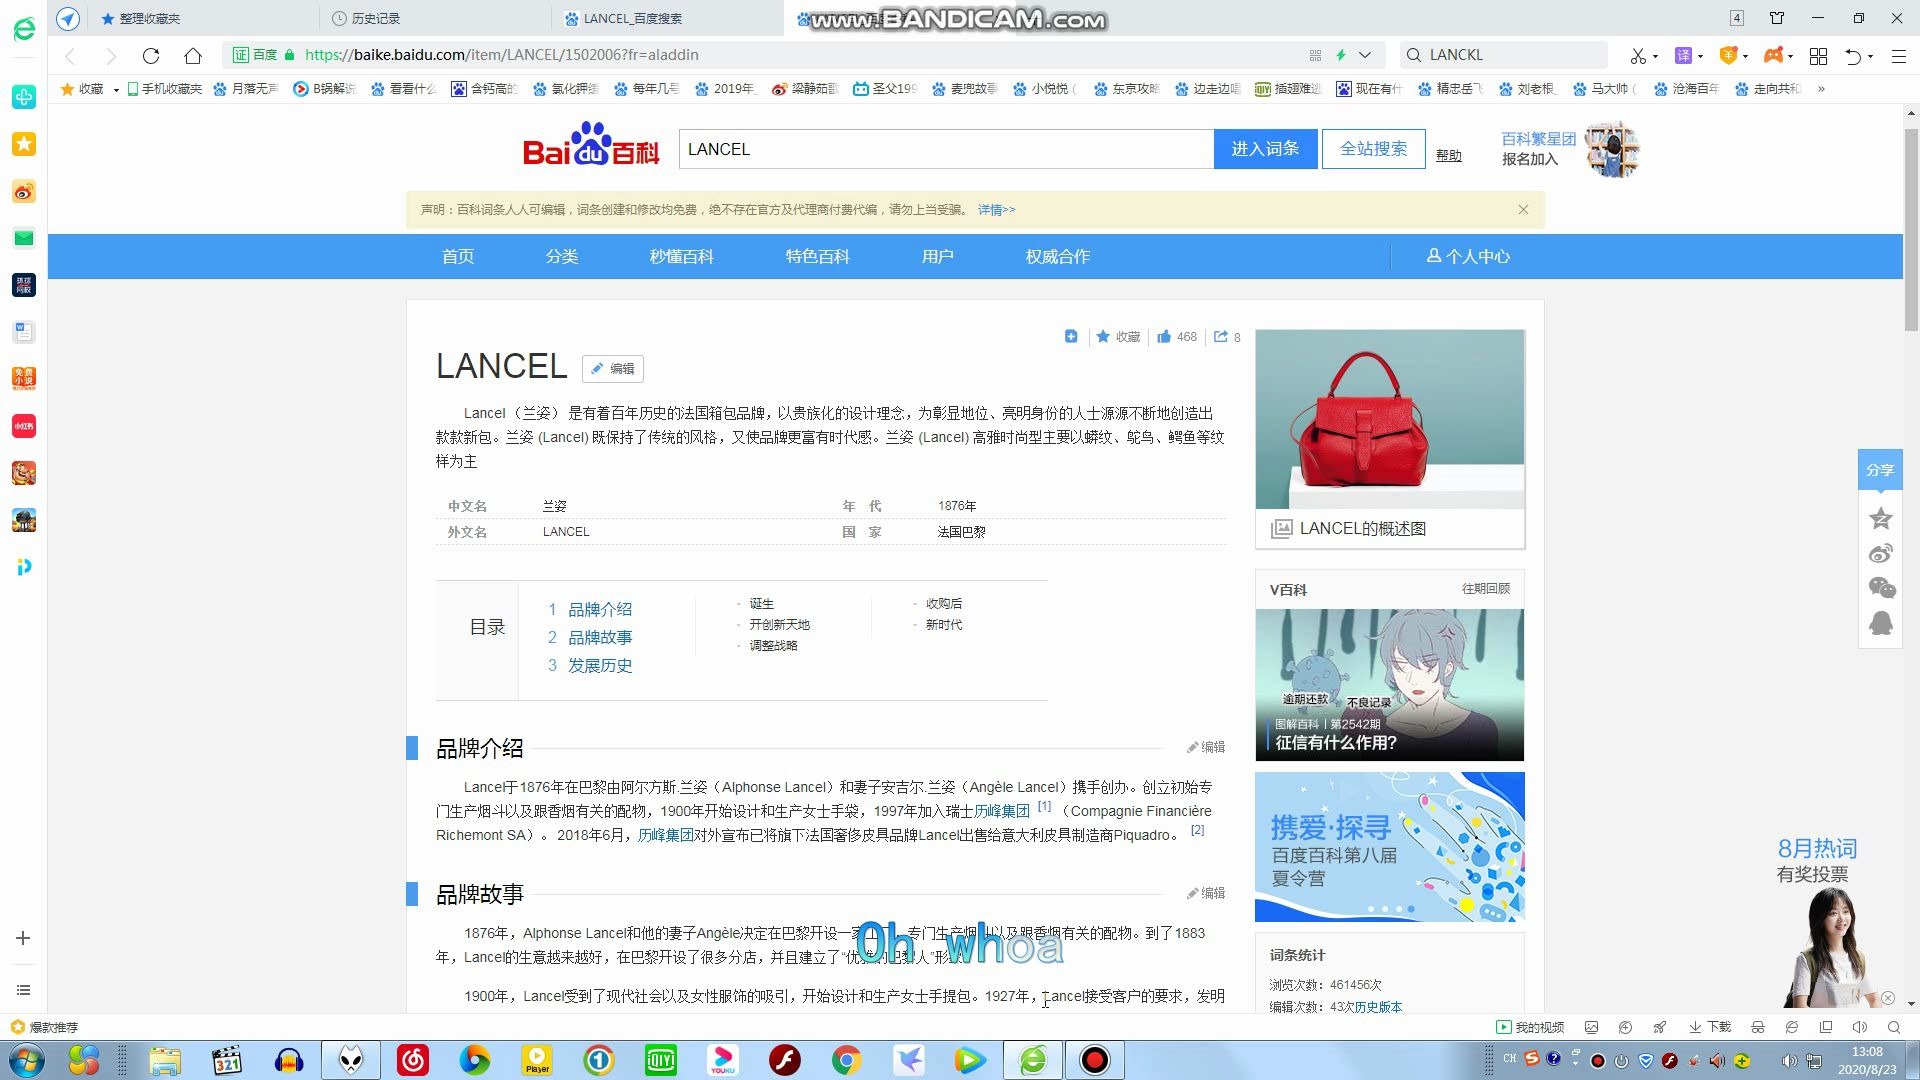Screen dimensions: 1920x1080
Task: Open the red handbag overview image
Action: click(1390, 419)
